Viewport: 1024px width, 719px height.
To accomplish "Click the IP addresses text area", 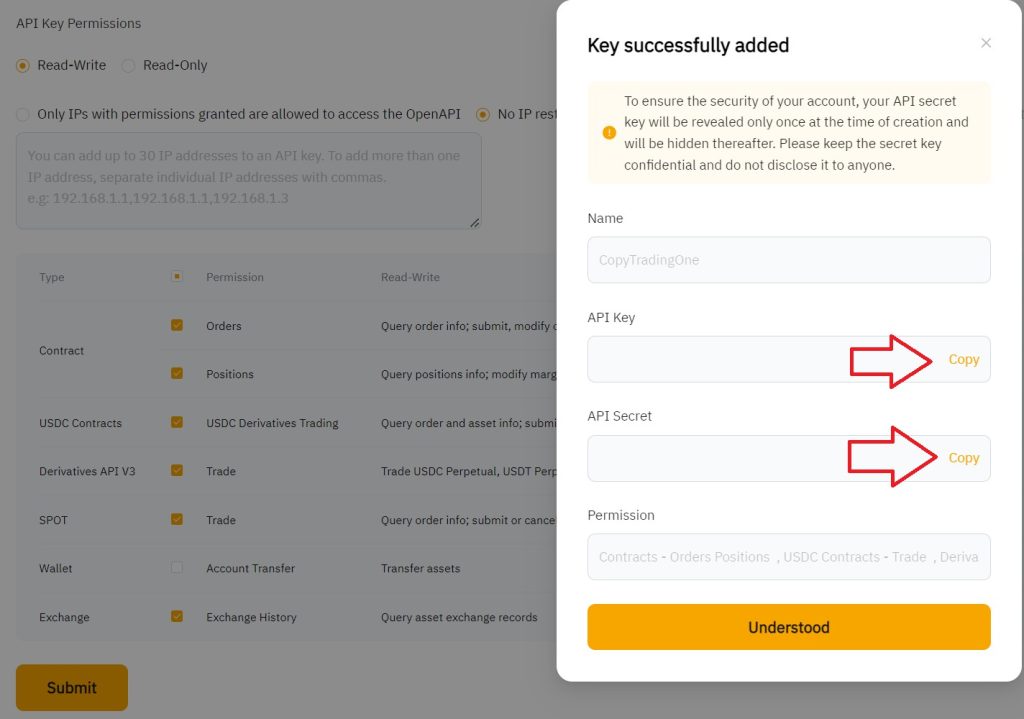I will pos(248,180).
